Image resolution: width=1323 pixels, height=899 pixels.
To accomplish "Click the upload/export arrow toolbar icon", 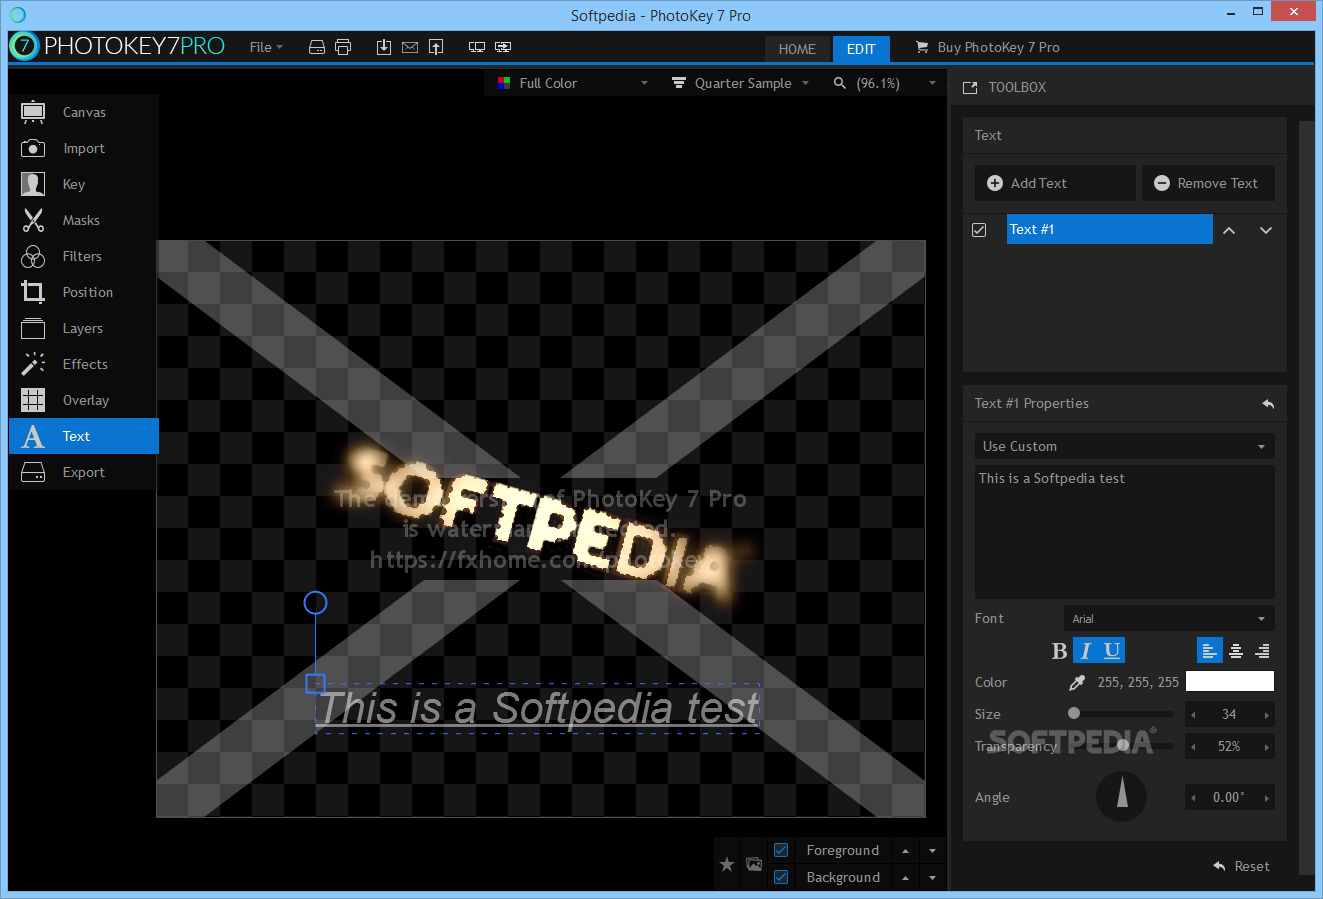I will tap(436, 47).
